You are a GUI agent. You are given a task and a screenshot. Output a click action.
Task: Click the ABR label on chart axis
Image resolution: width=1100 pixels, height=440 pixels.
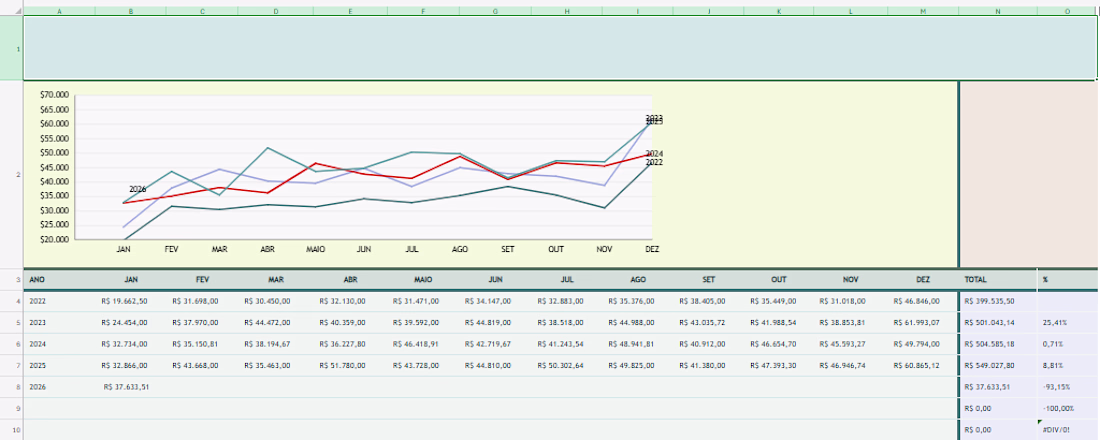pyautogui.click(x=267, y=249)
